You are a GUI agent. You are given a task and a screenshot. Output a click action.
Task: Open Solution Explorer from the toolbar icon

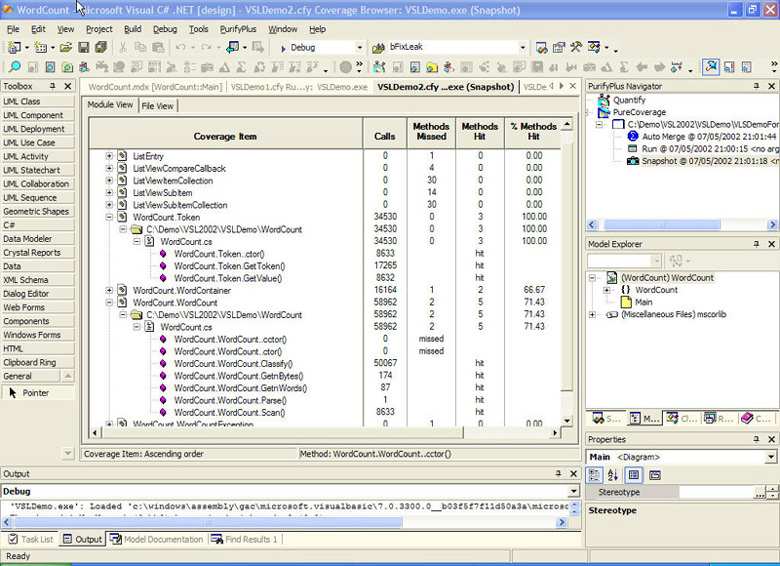(542, 48)
